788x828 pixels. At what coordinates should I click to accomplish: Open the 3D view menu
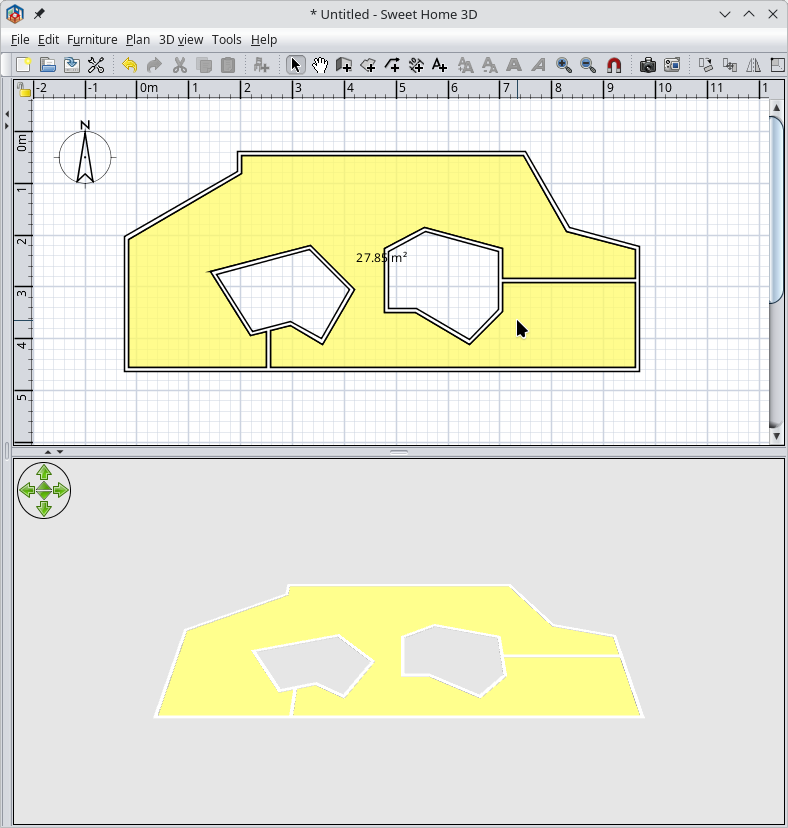tap(181, 40)
